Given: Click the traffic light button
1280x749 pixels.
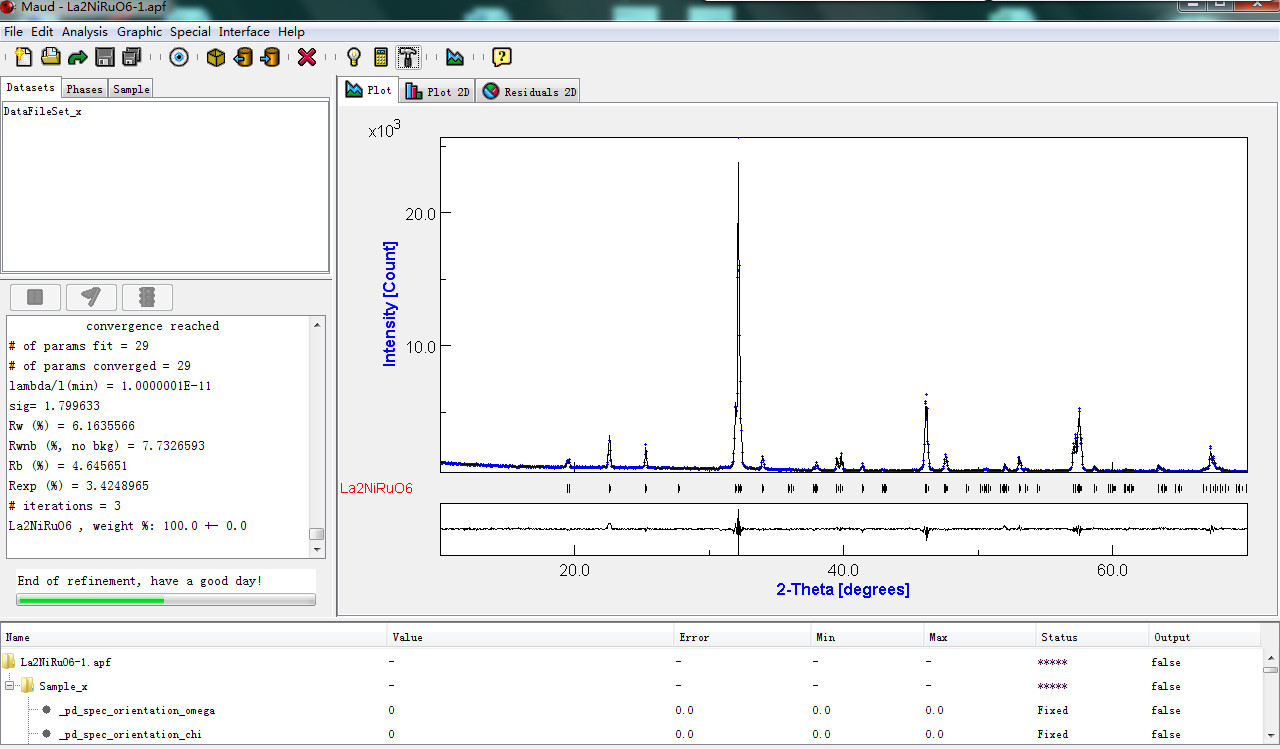Looking at the screenshot, I should coord(147,297).
